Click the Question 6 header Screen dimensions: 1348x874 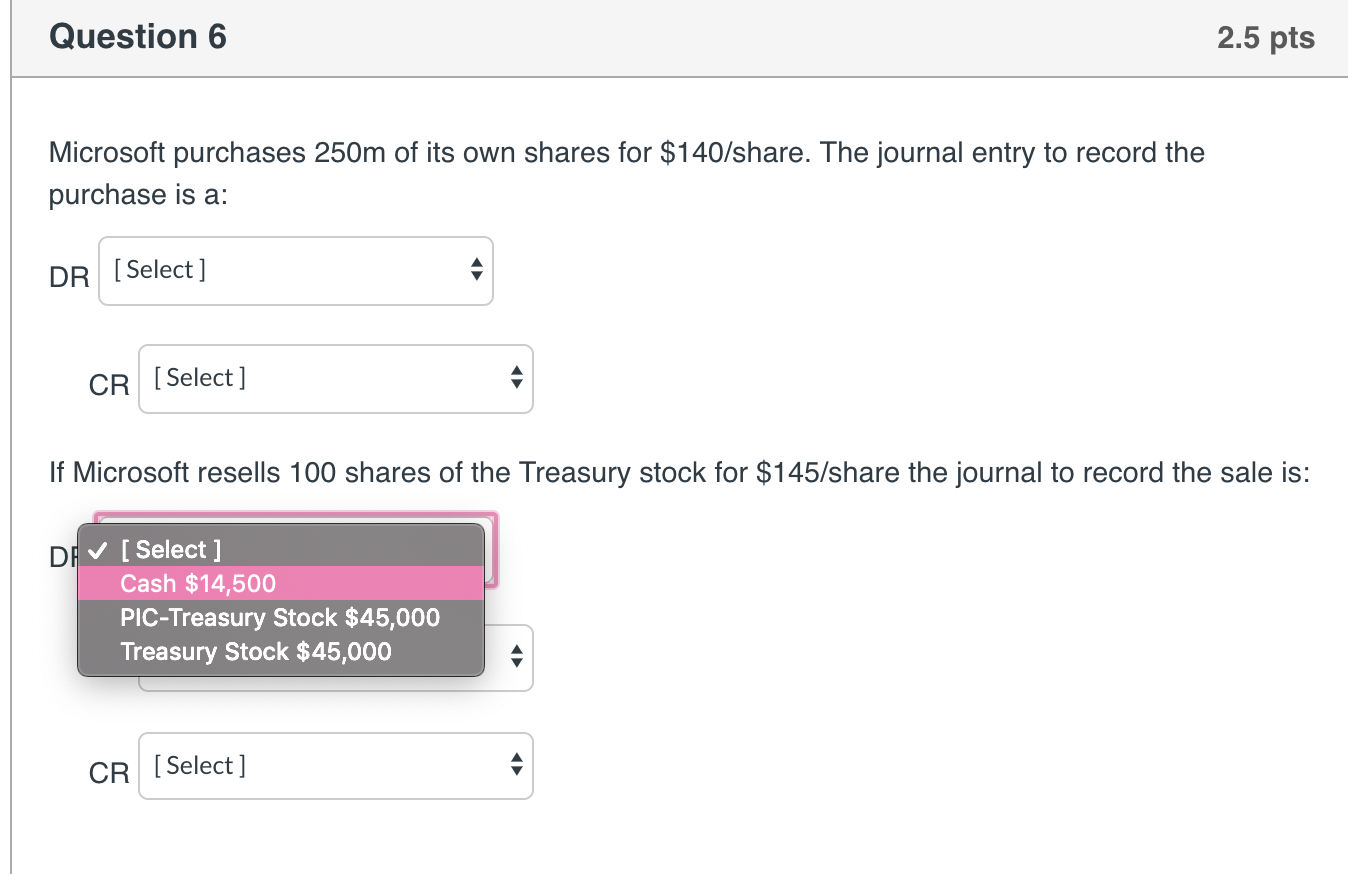coord(138,36)
